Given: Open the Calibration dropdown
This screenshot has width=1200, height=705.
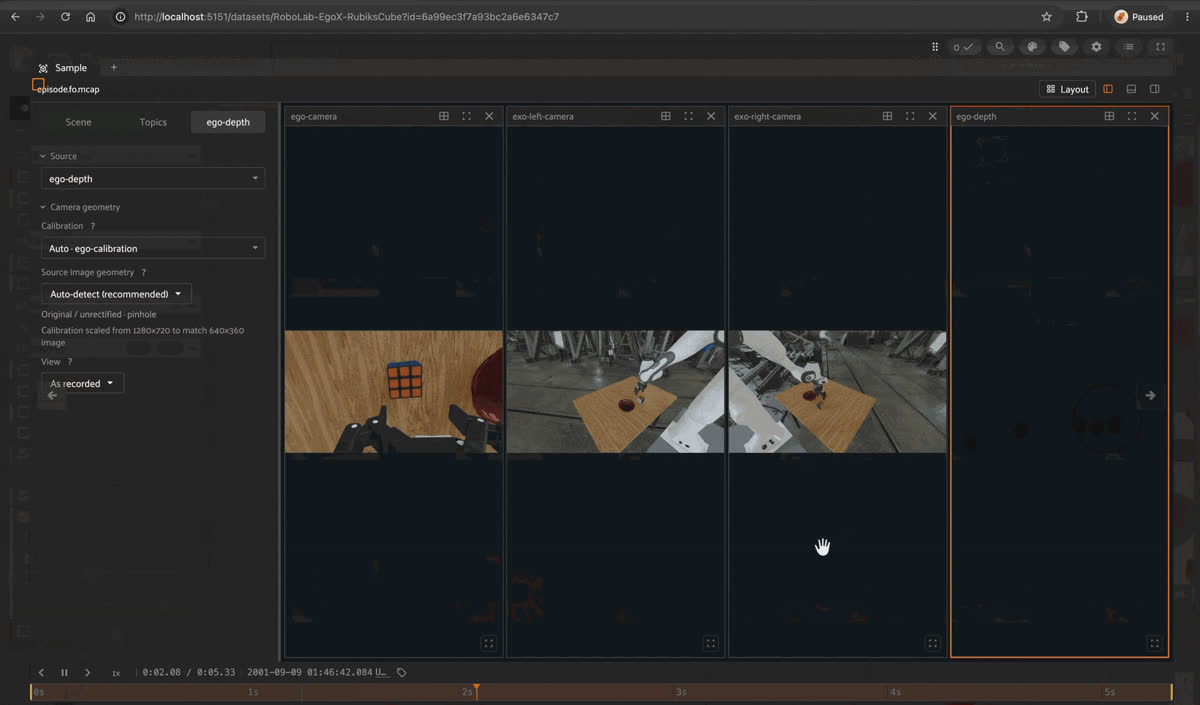Looking at the screenshot, I should (x=153, y=248).
